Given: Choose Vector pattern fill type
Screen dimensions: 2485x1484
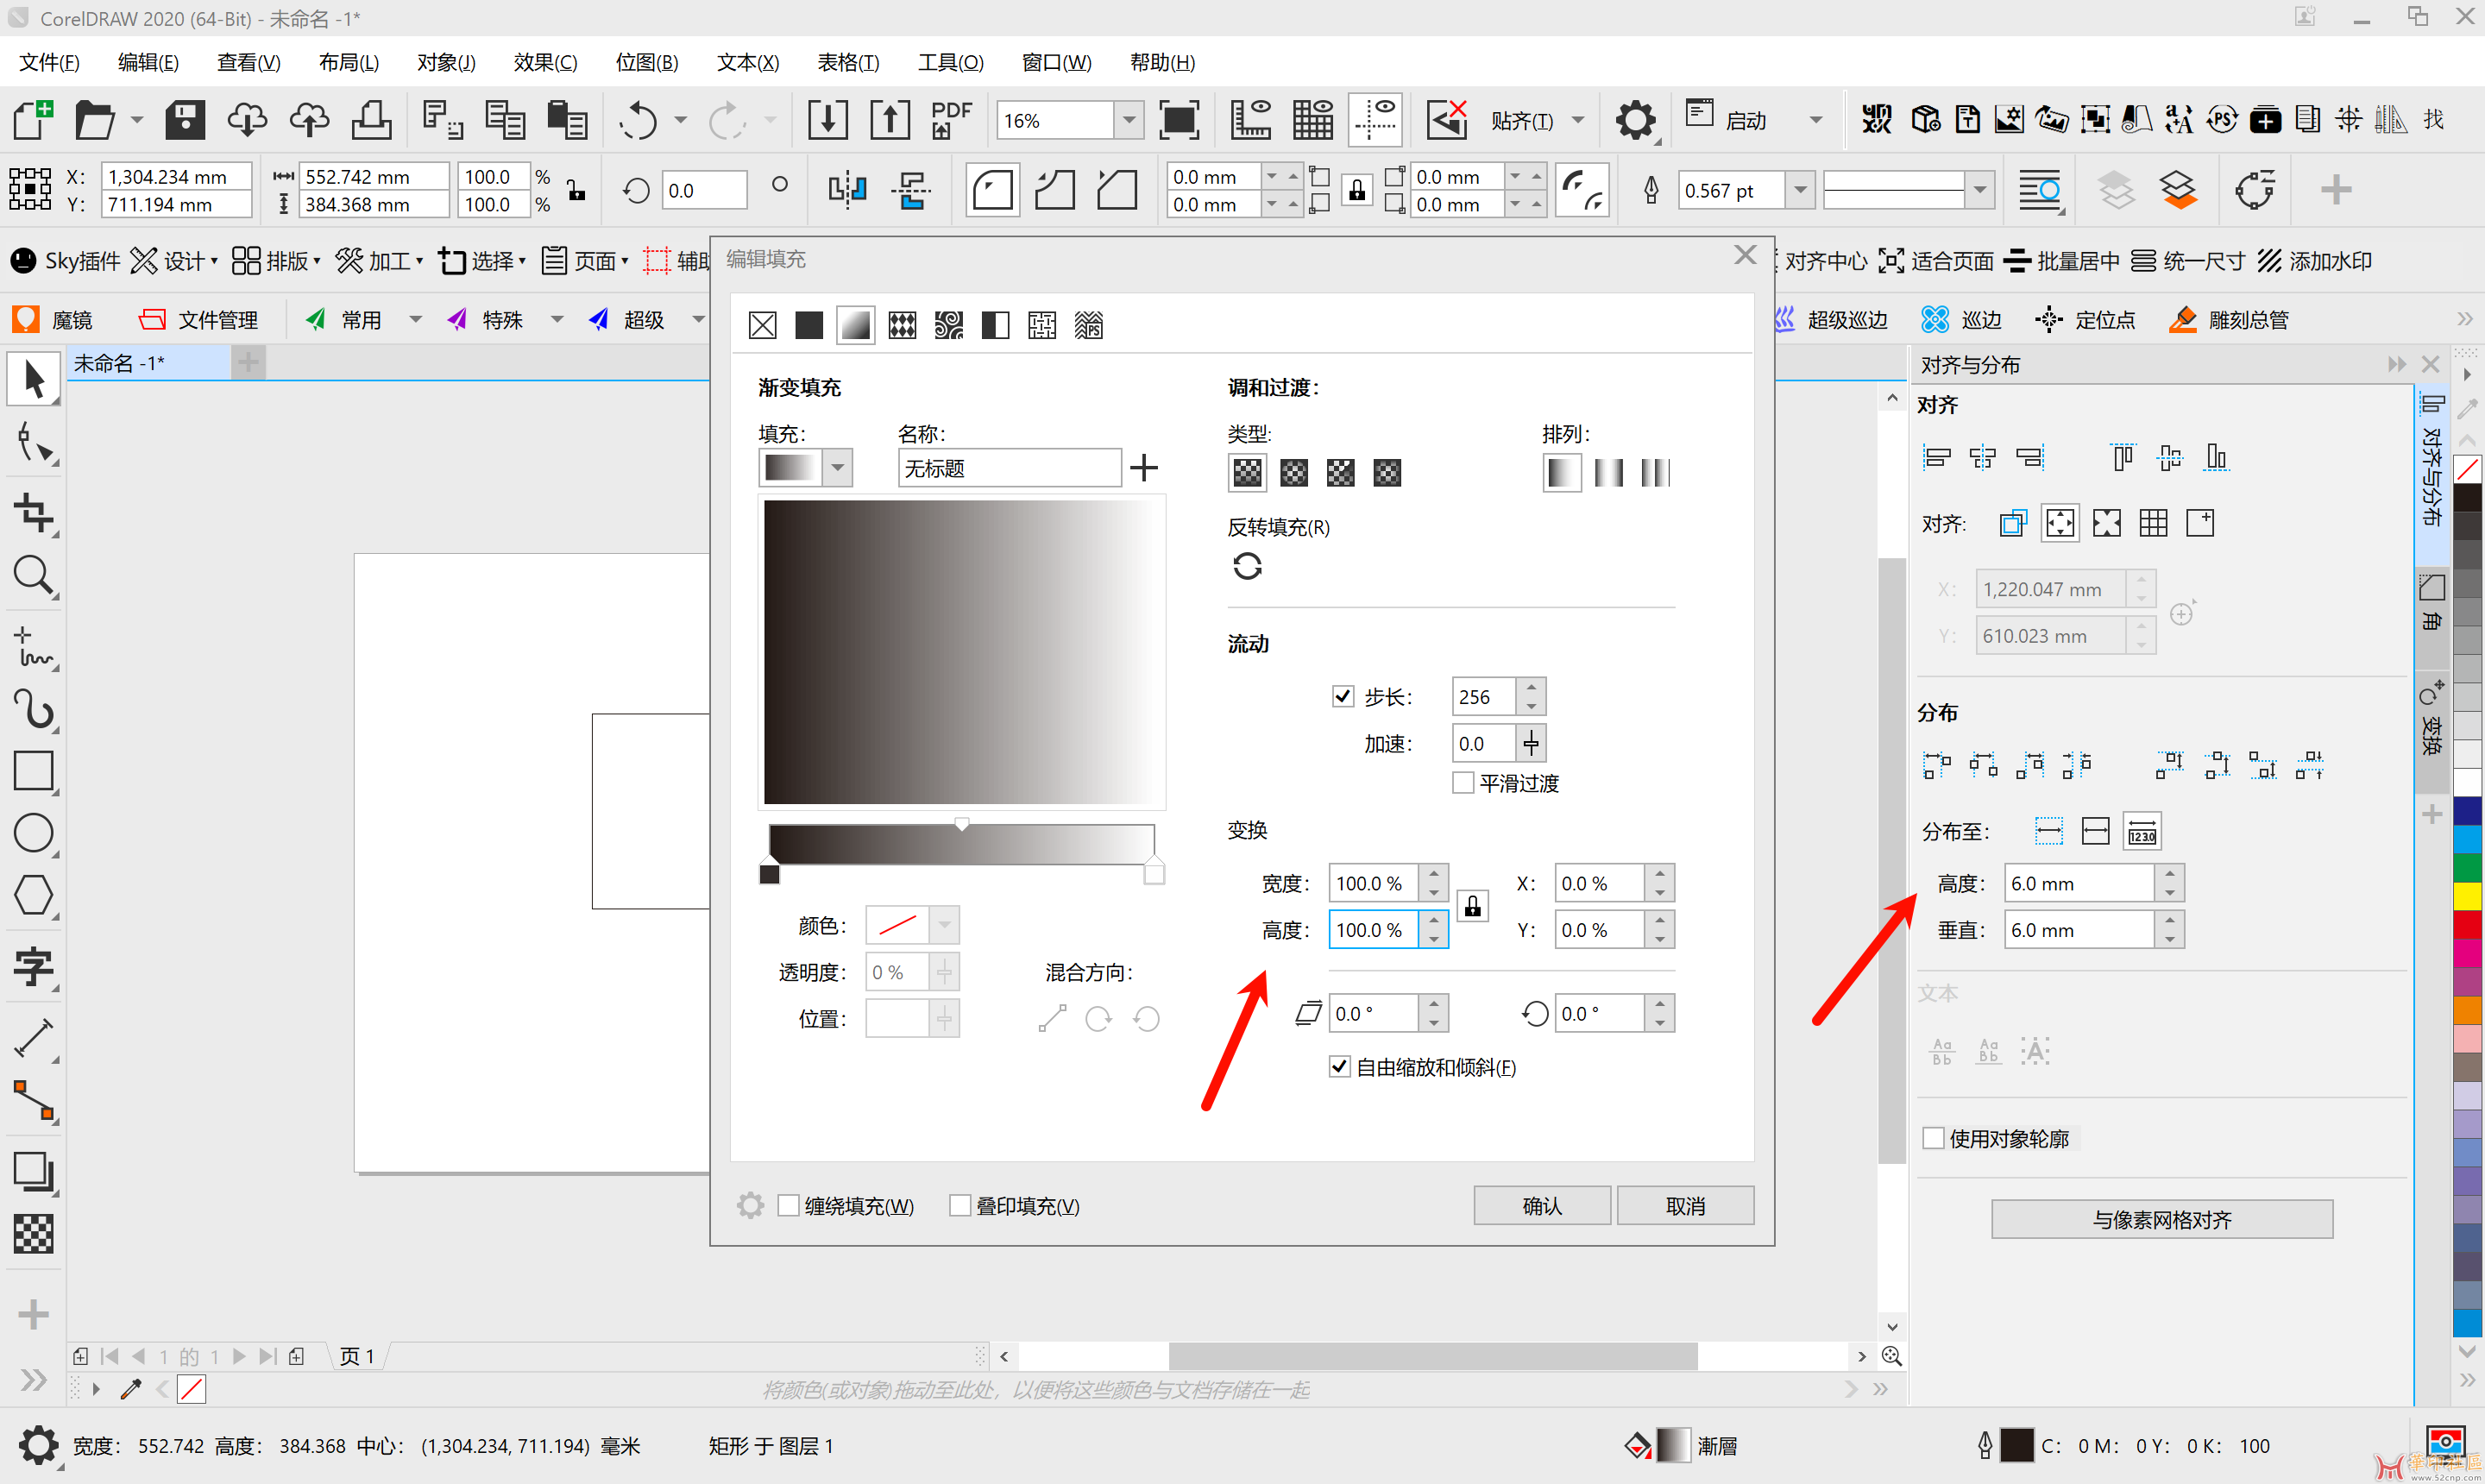Looking at the screenshot, I should [x=902, y=325].
